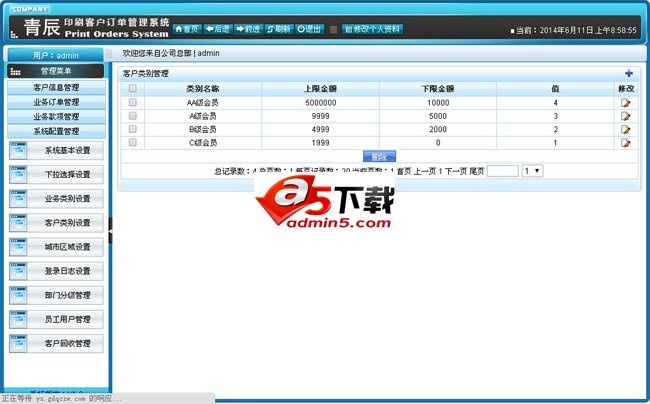Click icon beside 城市区域设置
This screenshot has height=404, width=650.
pyautogui.click(x=18, y=247)
